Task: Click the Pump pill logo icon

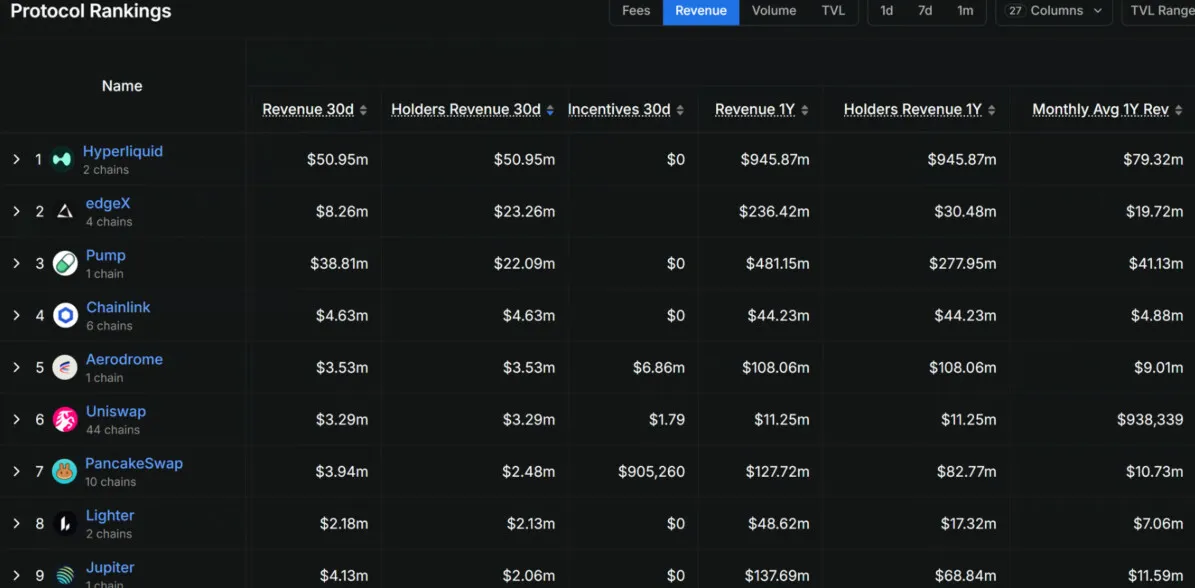Action: (x=65, y=264)
